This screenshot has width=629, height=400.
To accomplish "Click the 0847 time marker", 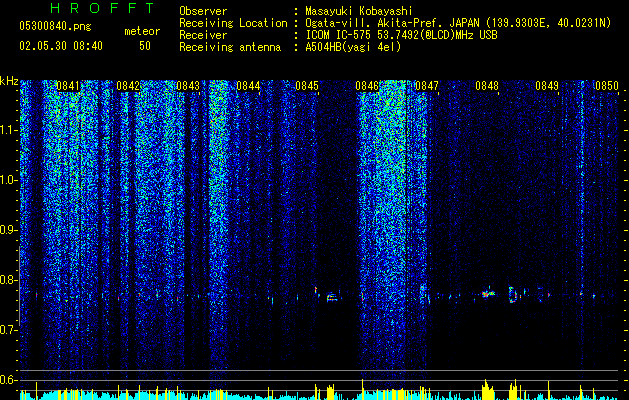I will (x=427, y=86).
